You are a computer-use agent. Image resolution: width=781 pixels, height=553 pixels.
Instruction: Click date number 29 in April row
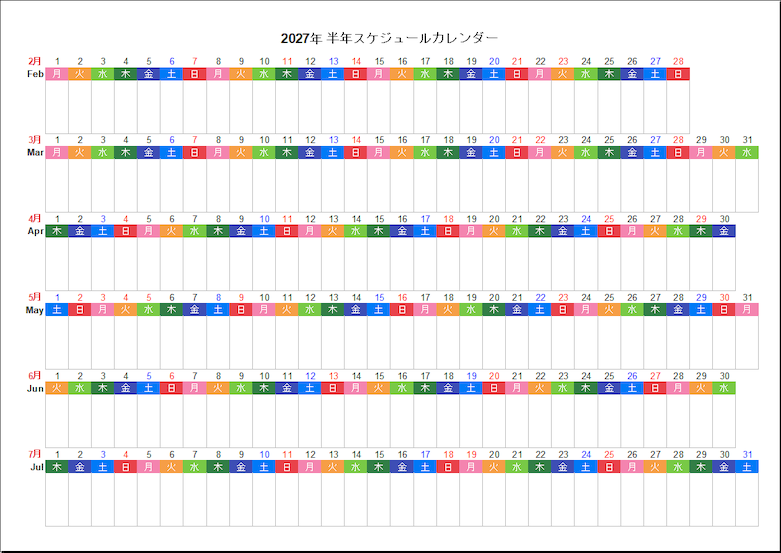(701, 219)
